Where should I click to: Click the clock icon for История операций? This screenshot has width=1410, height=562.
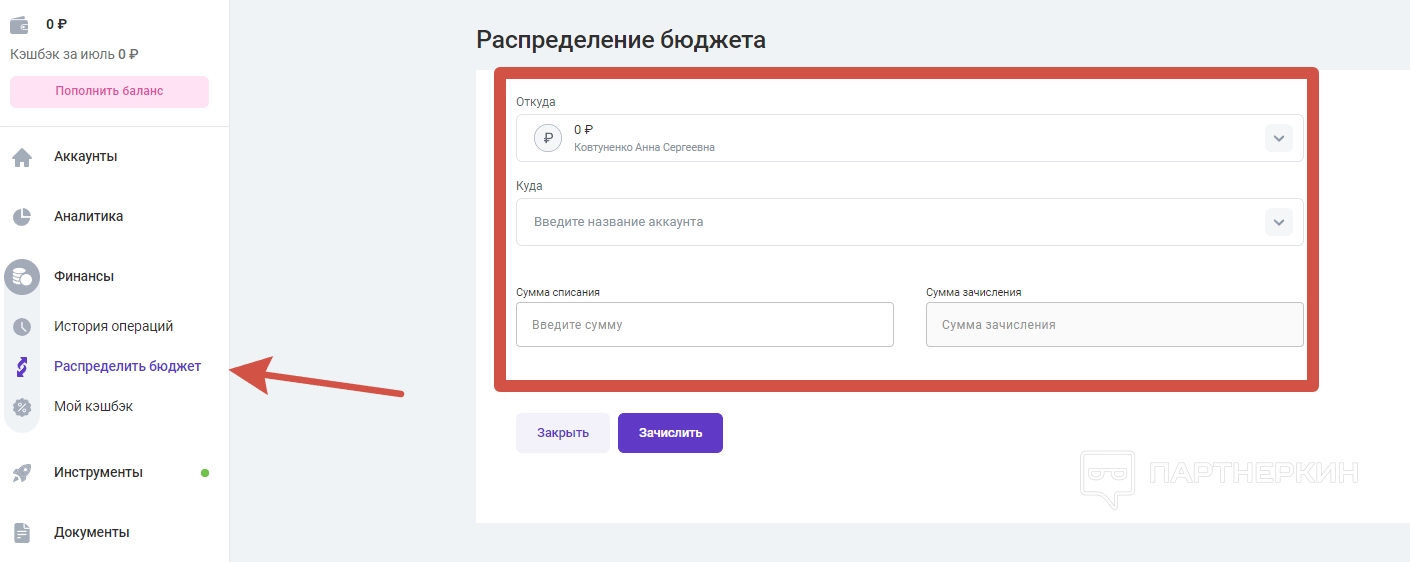[22, 327]
